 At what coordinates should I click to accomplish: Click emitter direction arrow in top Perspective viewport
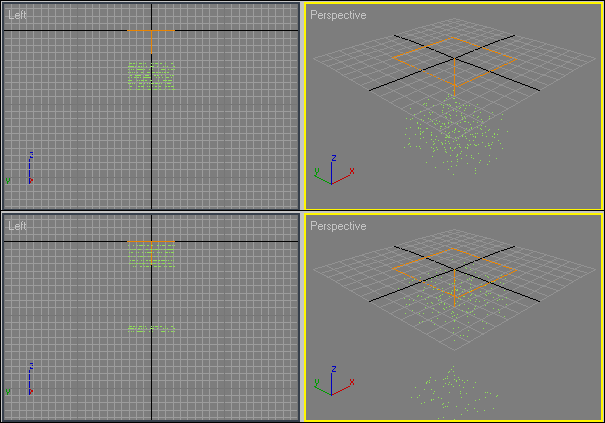point(455,80)
